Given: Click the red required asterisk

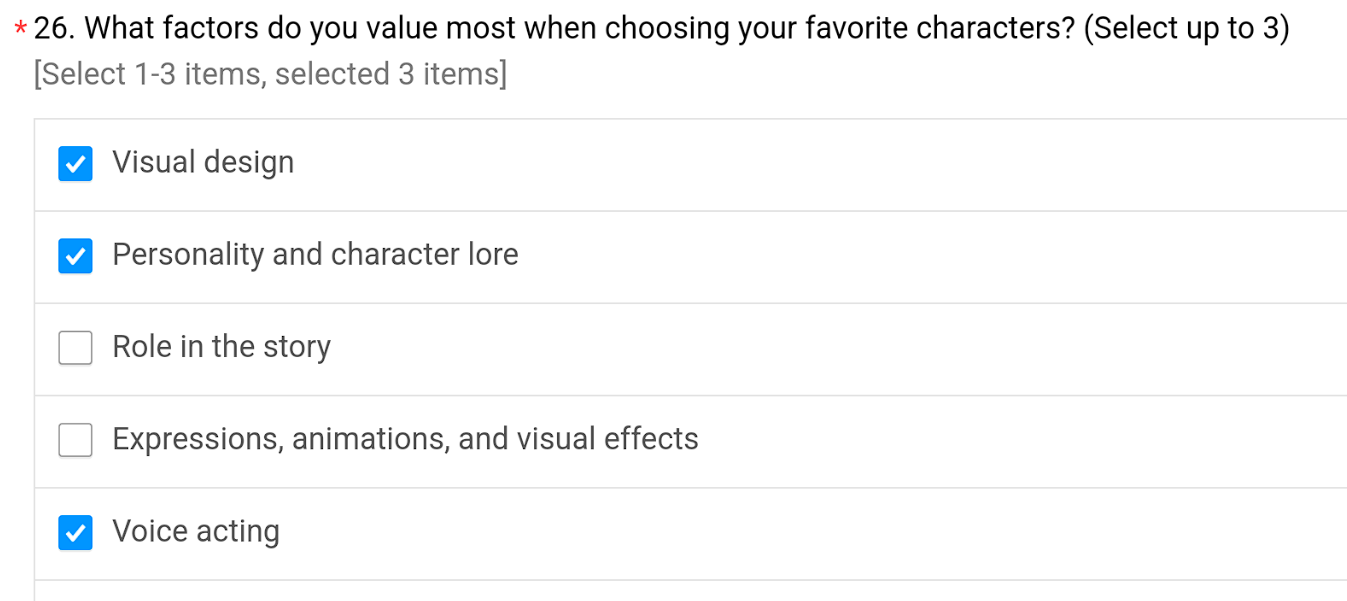Looking at the screenshot, I should tap(21, 29).
